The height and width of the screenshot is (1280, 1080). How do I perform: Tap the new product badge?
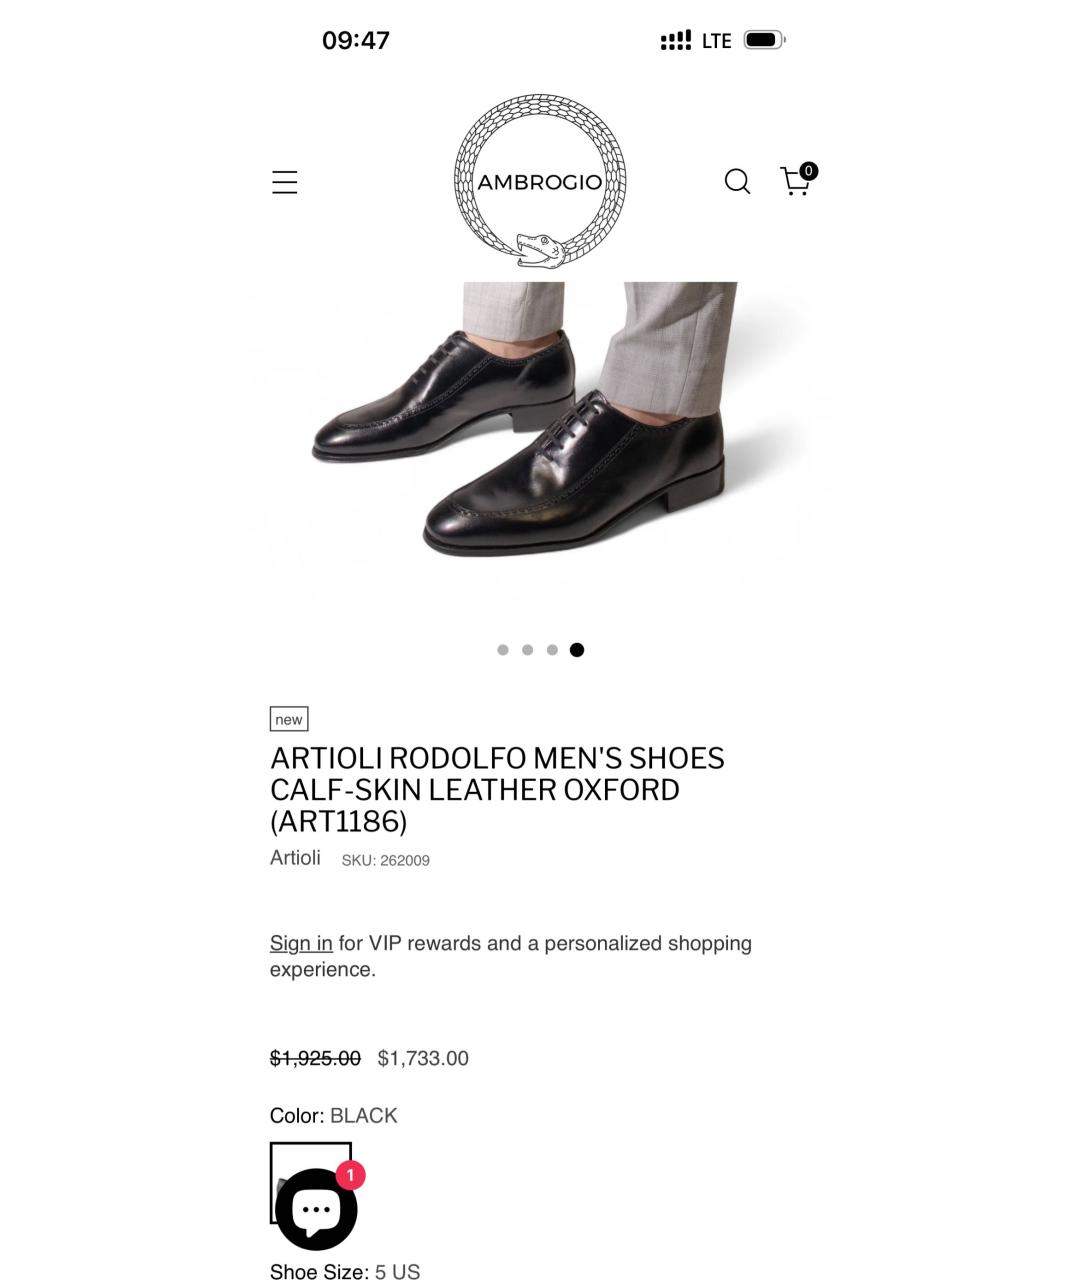(289, 719)
